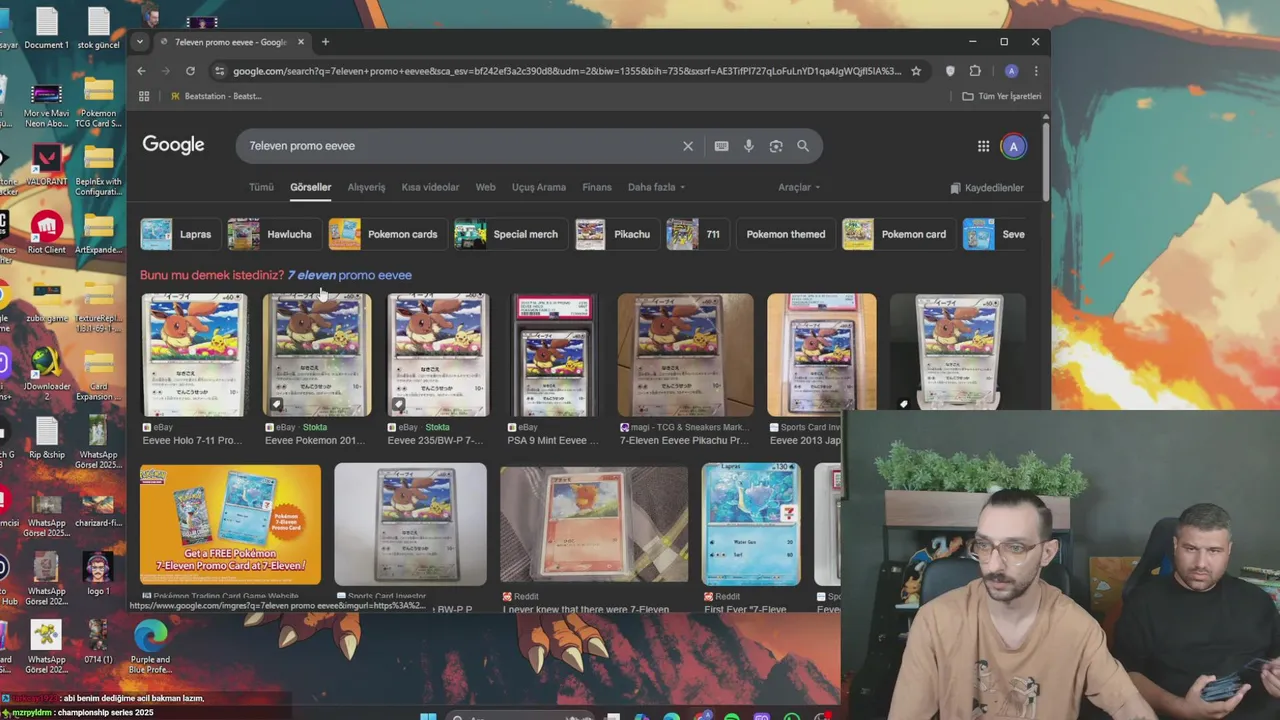1280x720 pixels.
Task: Reload the Google results page
Action: point(190,71)
